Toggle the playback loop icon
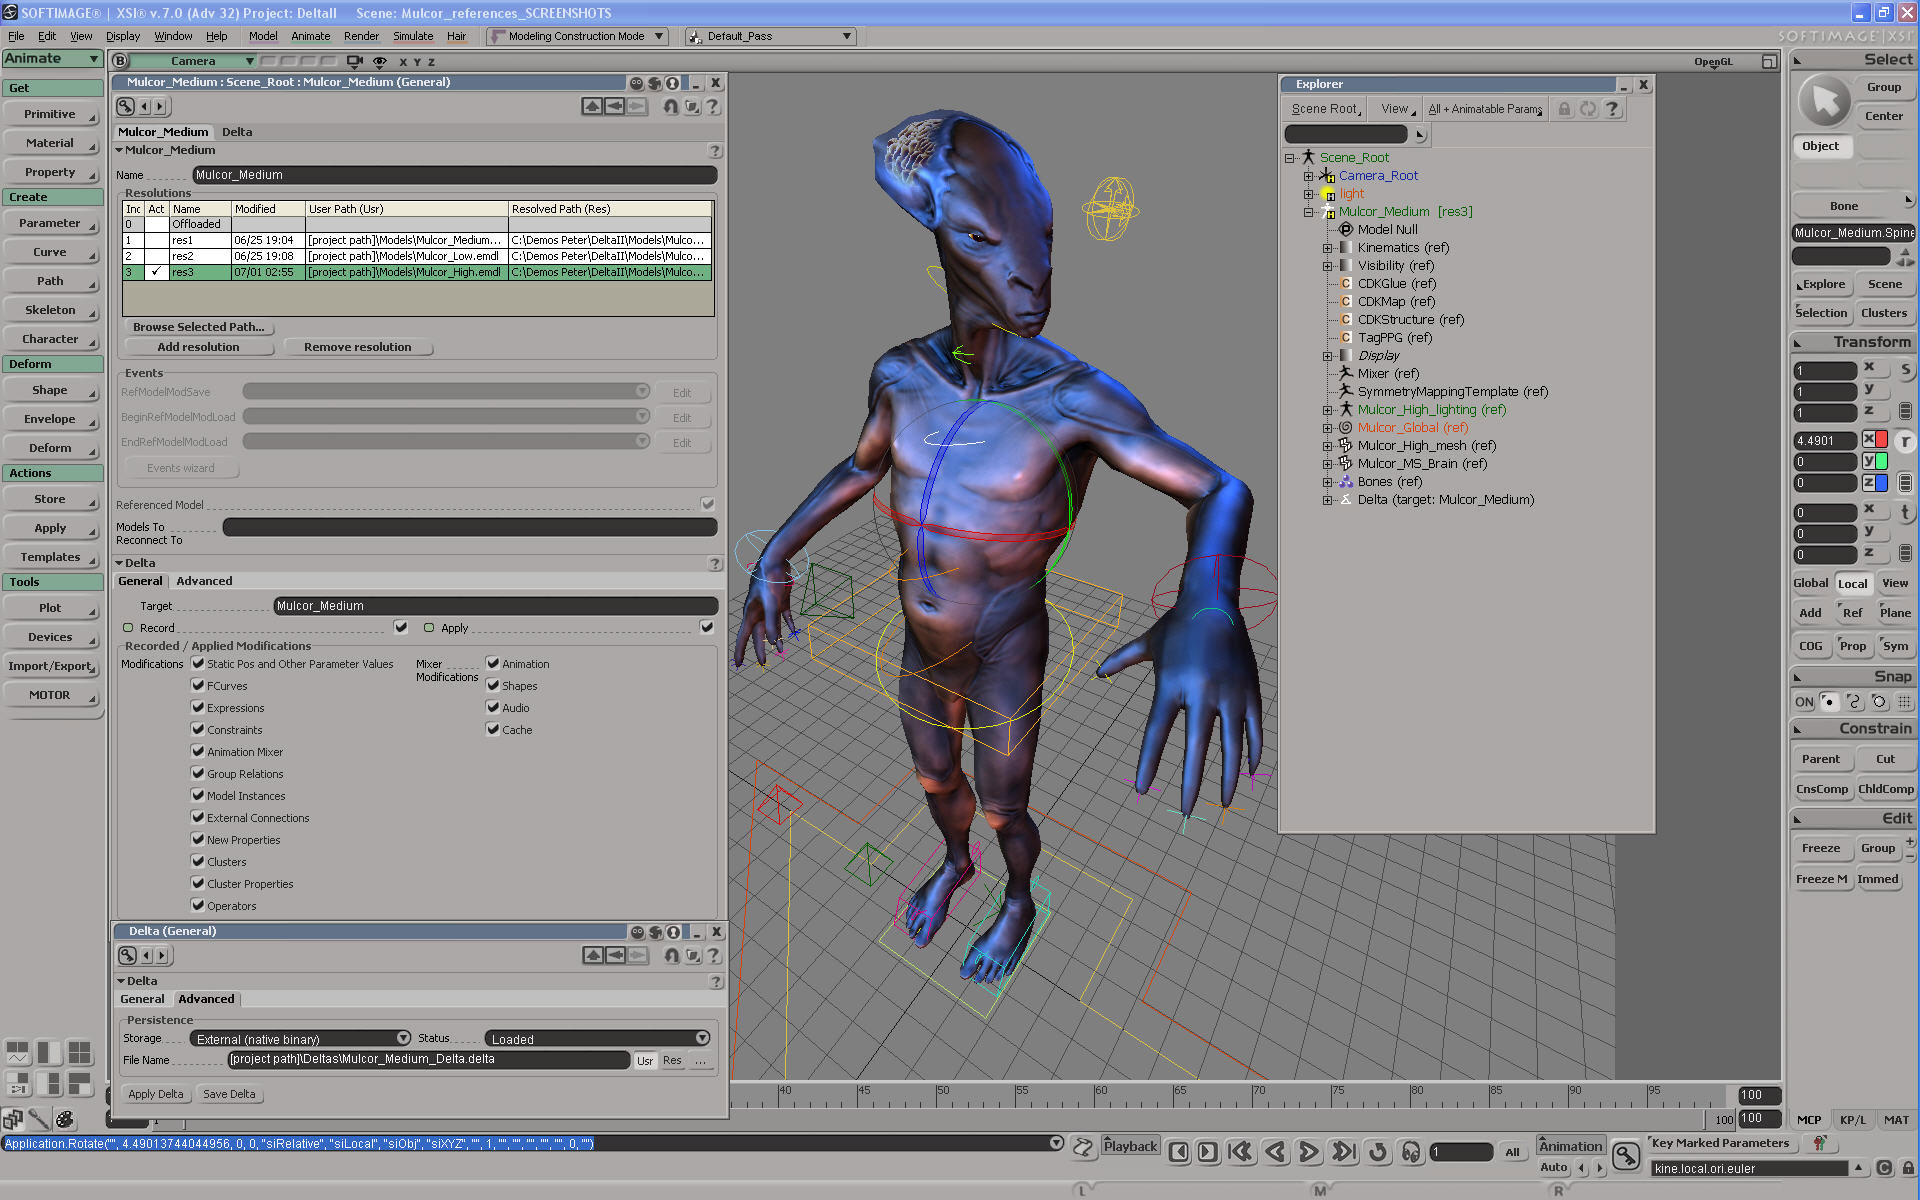The image size is (1920, 1200). coord(1378,1152)
